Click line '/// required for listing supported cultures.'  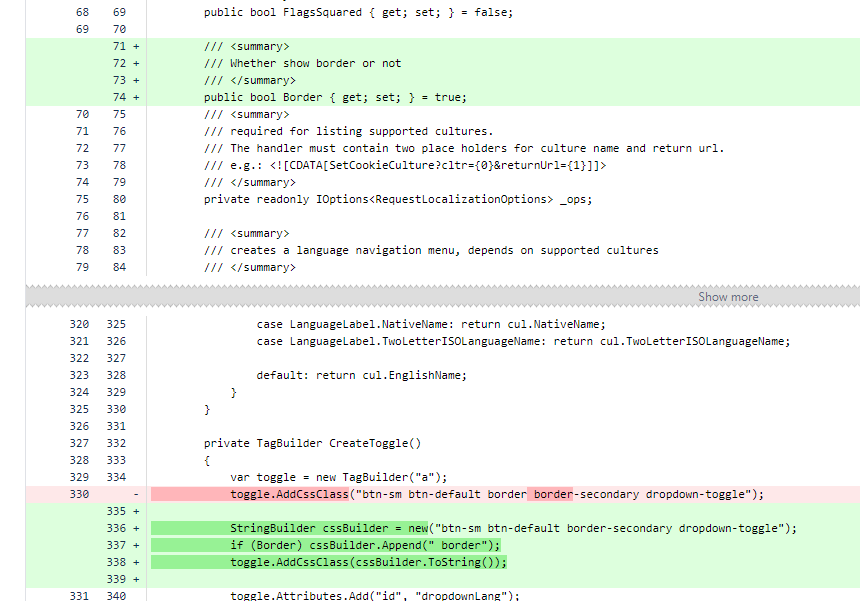348,131
